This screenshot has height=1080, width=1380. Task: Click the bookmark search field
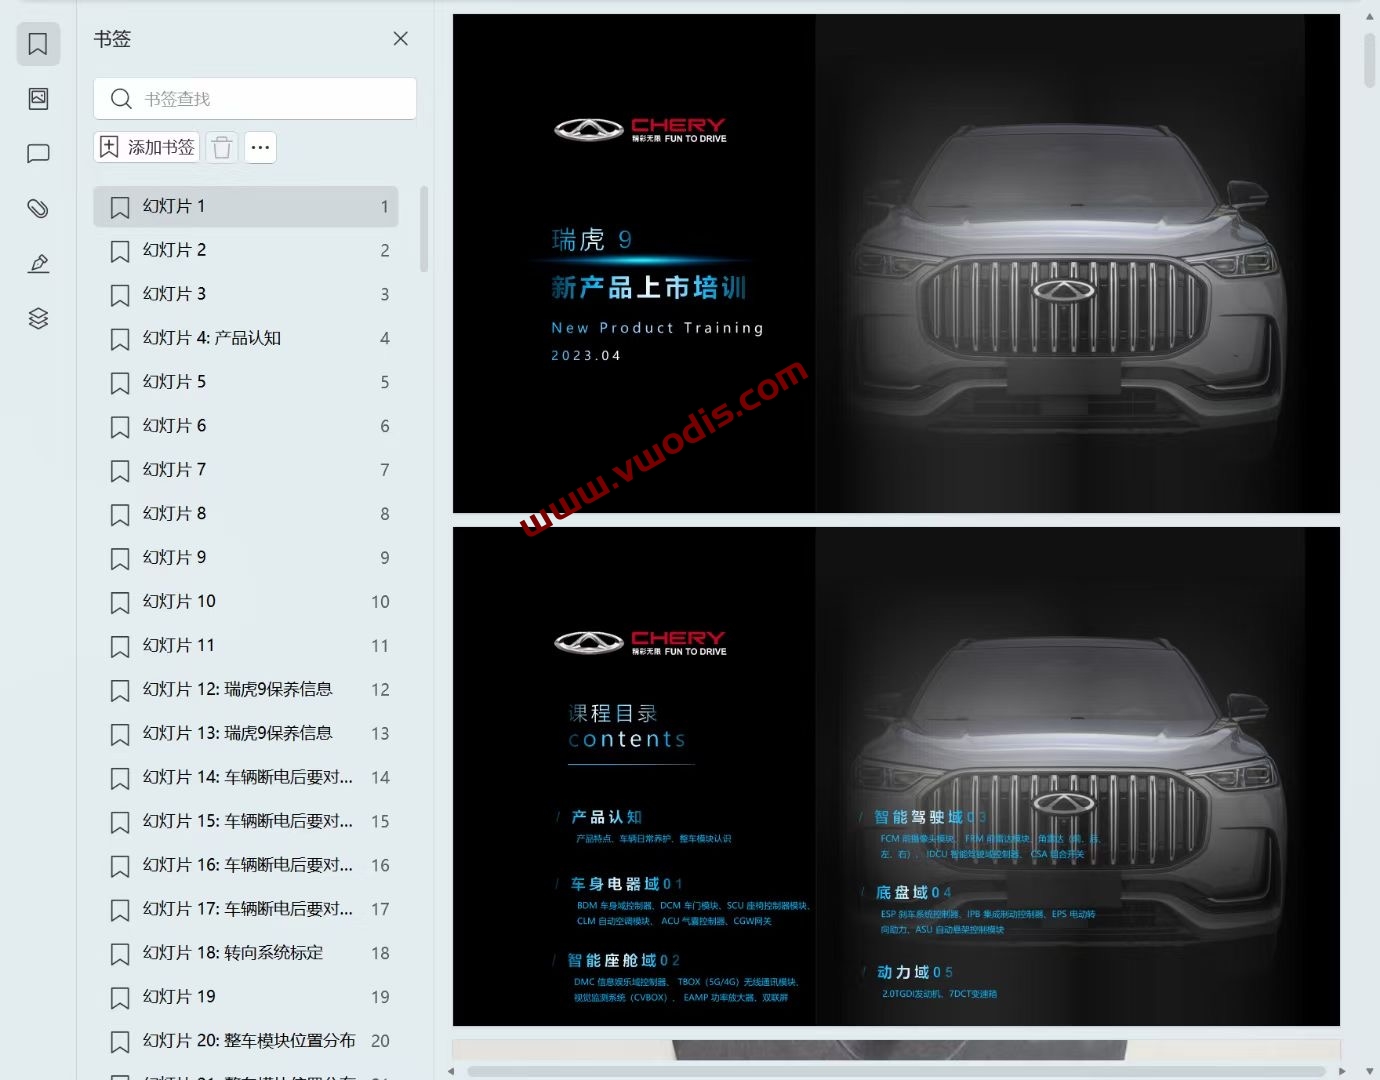255,98
